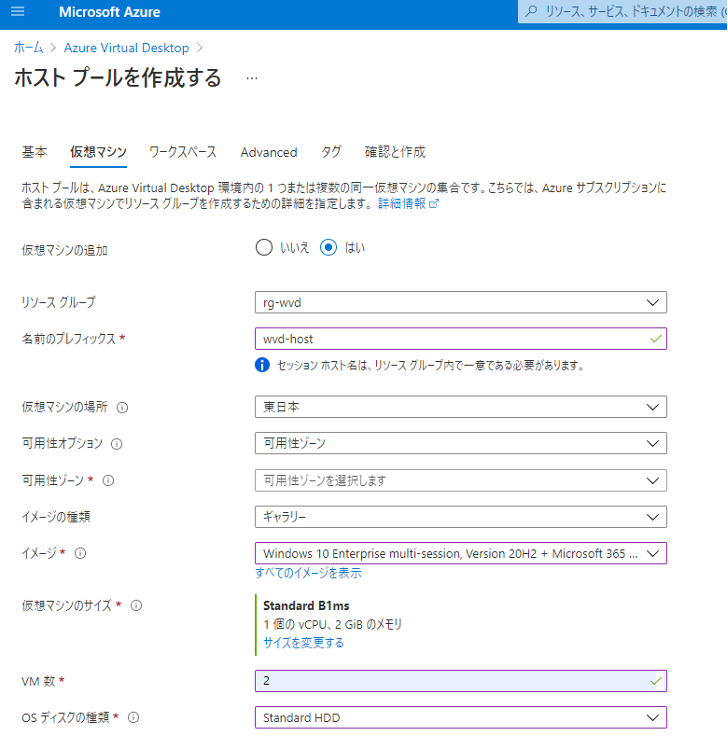728x736 pixels.
Task: Open the リソース グループ dropdown showing rg-wvd
Action: (460, 302)
